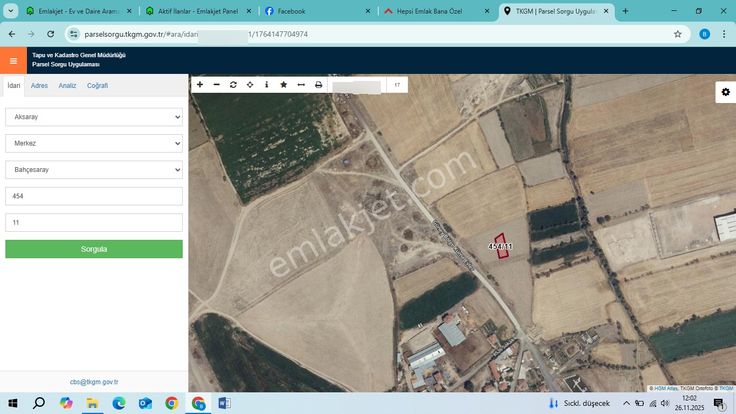Open a new browser tab
This screenshot has height=414, width=736.
(625, 11)
